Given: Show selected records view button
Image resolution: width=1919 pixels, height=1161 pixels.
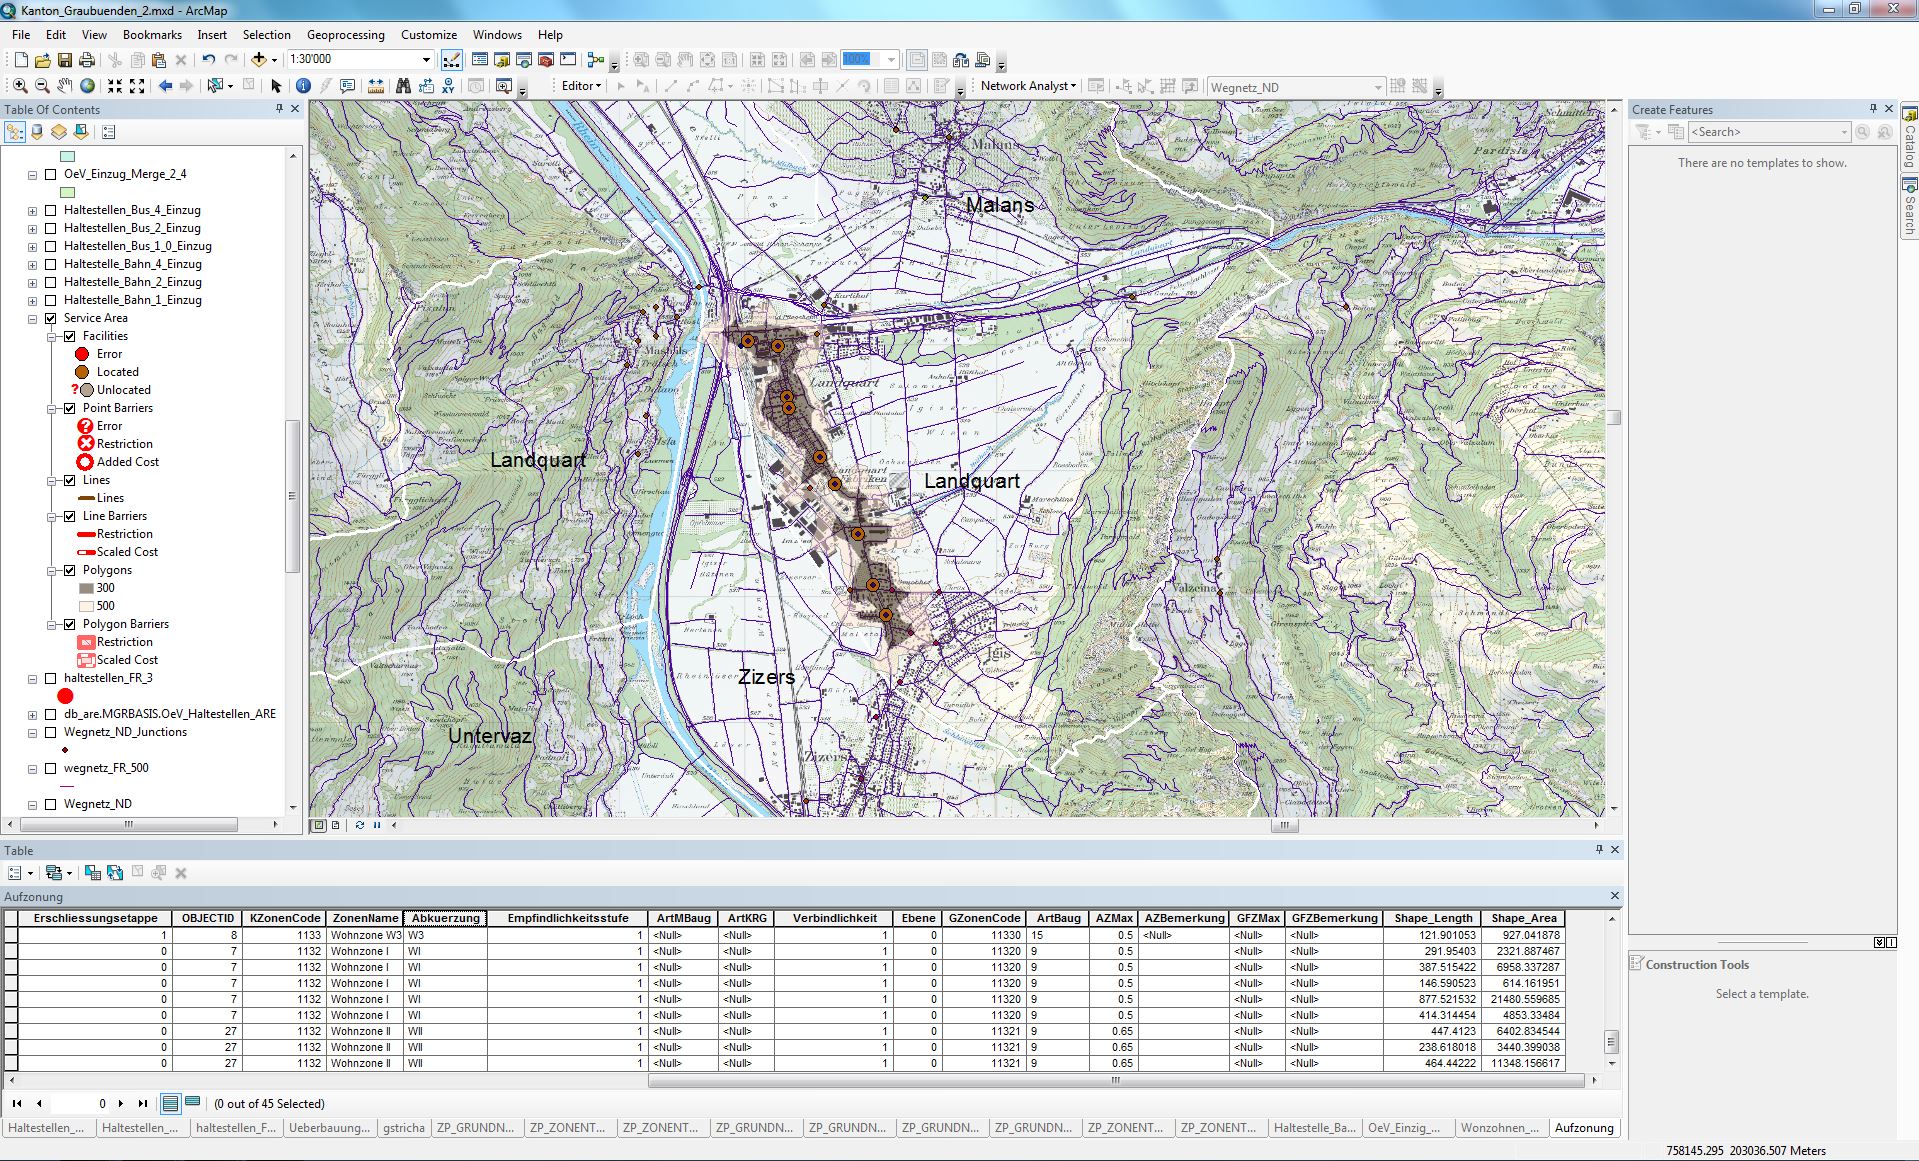Looking at the screenshot, I should click(x=192, y=1103).
